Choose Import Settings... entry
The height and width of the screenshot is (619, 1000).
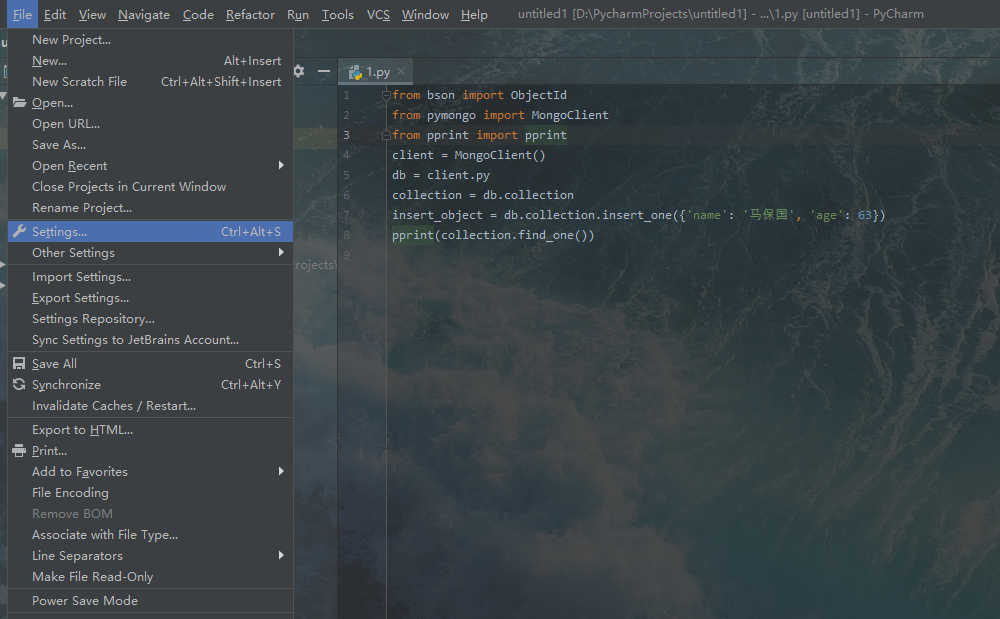click(x=151, y=277)
